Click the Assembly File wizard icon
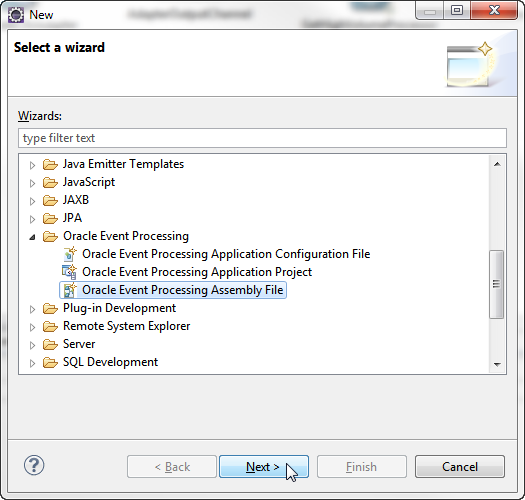525x500 pixels. tap(70, 290)
